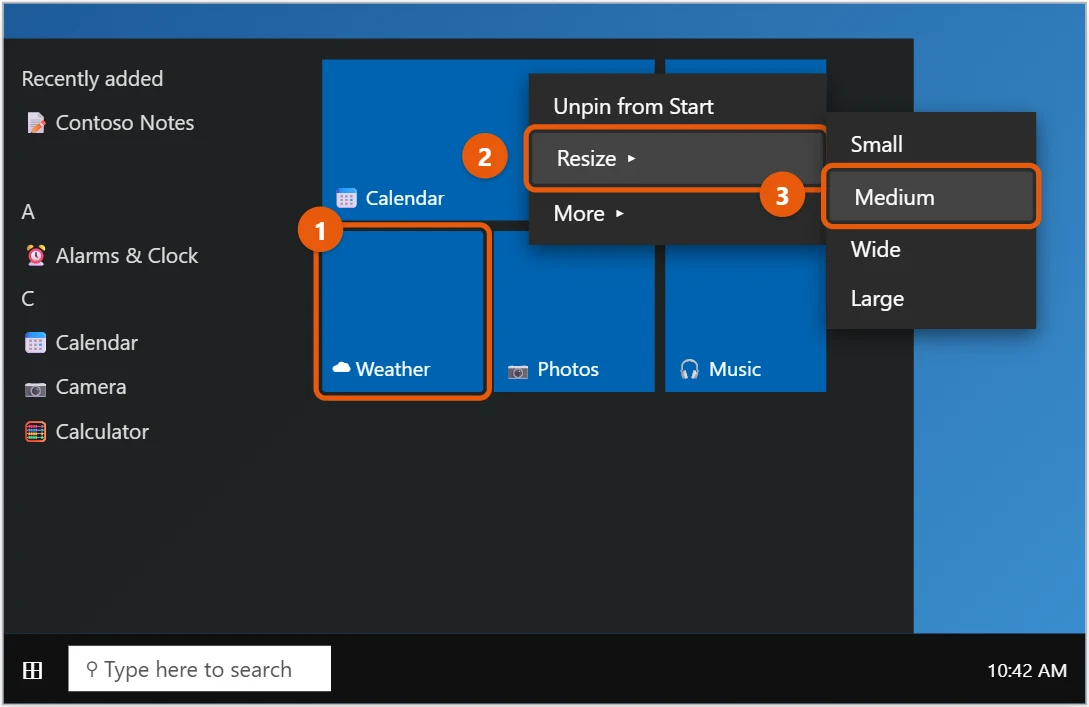Open the More submenu

pos(677,213)
